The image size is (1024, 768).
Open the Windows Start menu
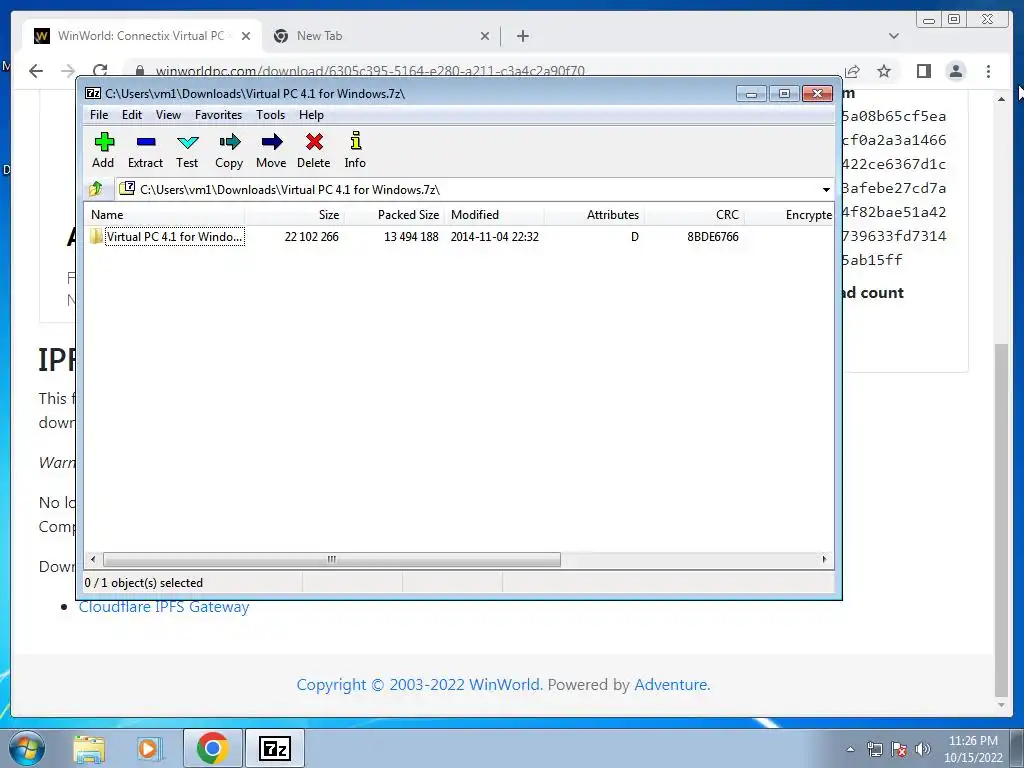27,749
